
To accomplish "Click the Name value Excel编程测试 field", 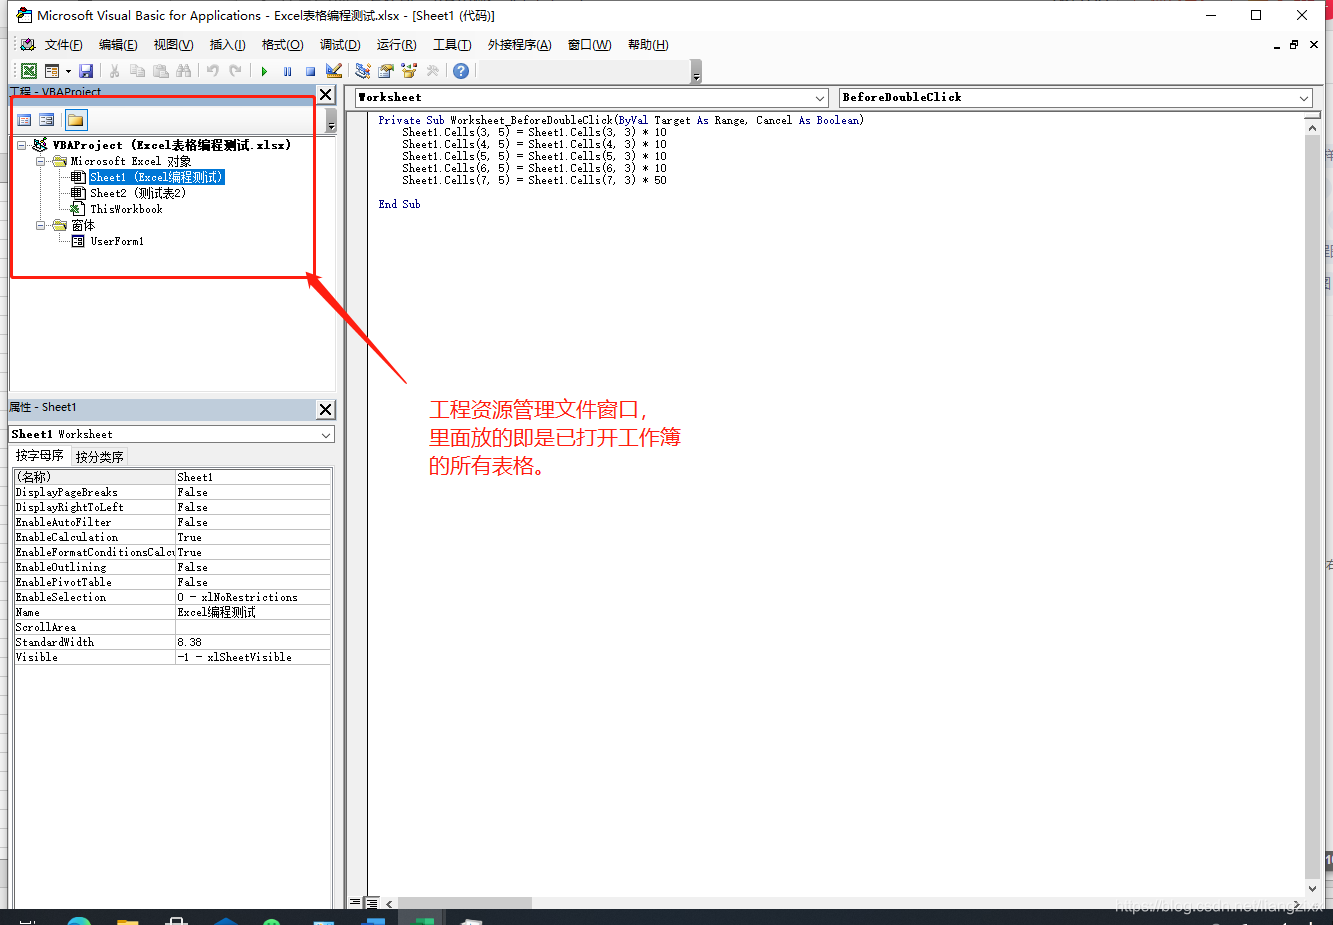I will 253,612.
